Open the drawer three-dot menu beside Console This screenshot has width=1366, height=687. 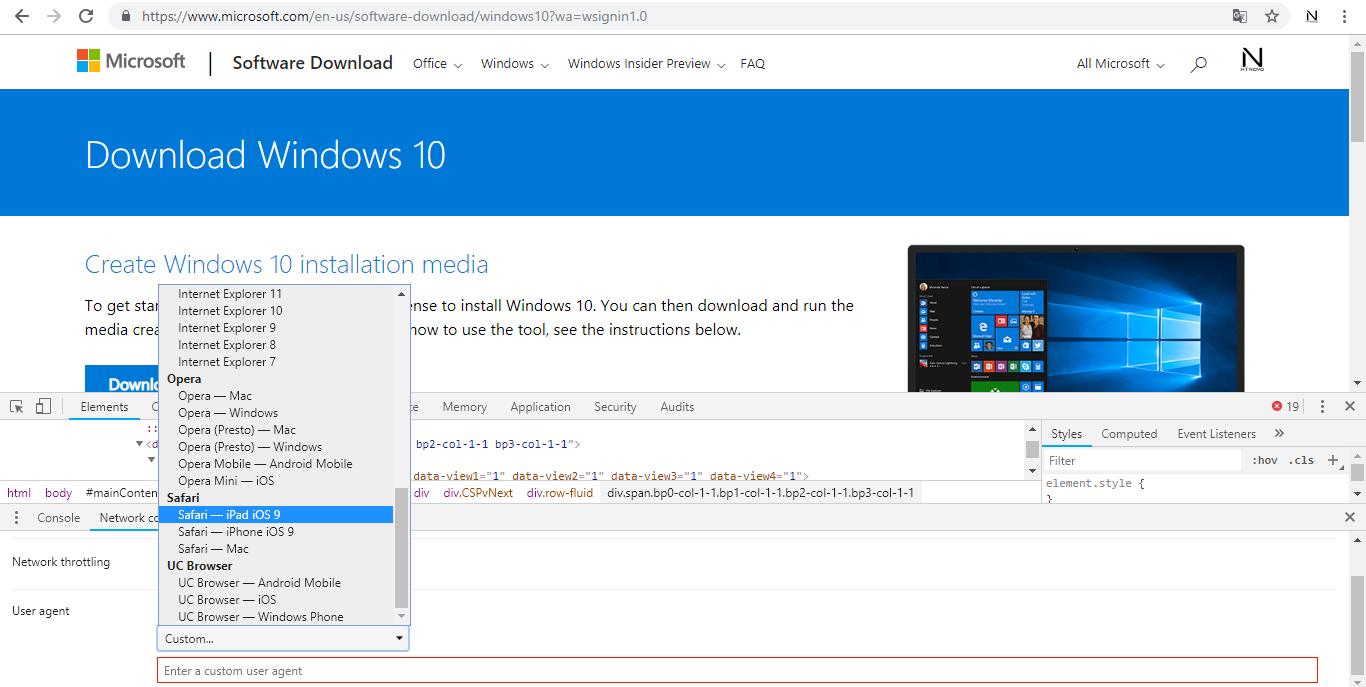pos(16,517)
